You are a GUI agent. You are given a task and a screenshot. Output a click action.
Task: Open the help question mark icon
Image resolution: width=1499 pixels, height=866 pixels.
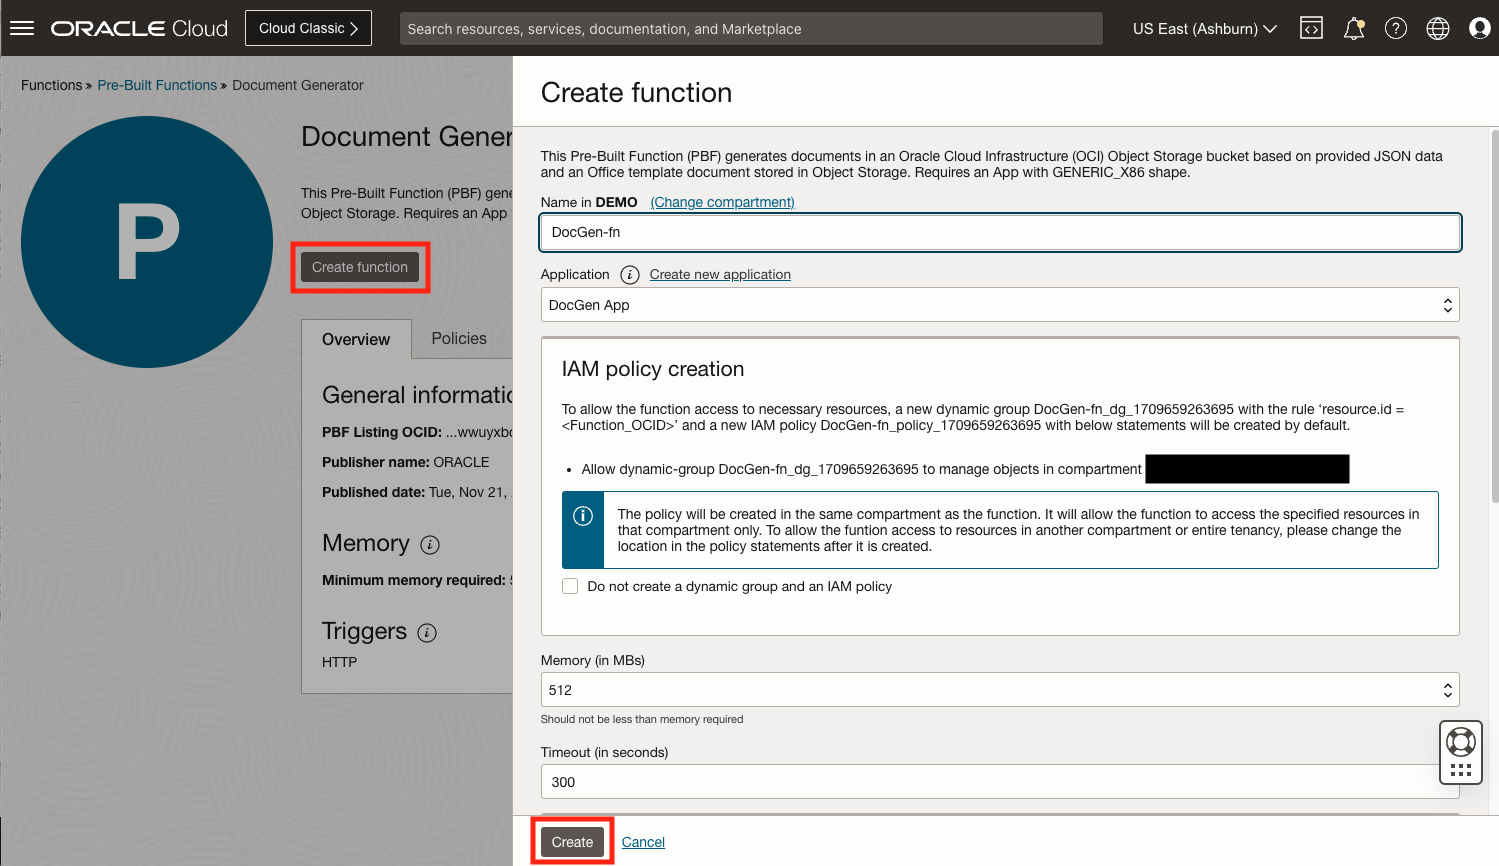pos(1395,28)
